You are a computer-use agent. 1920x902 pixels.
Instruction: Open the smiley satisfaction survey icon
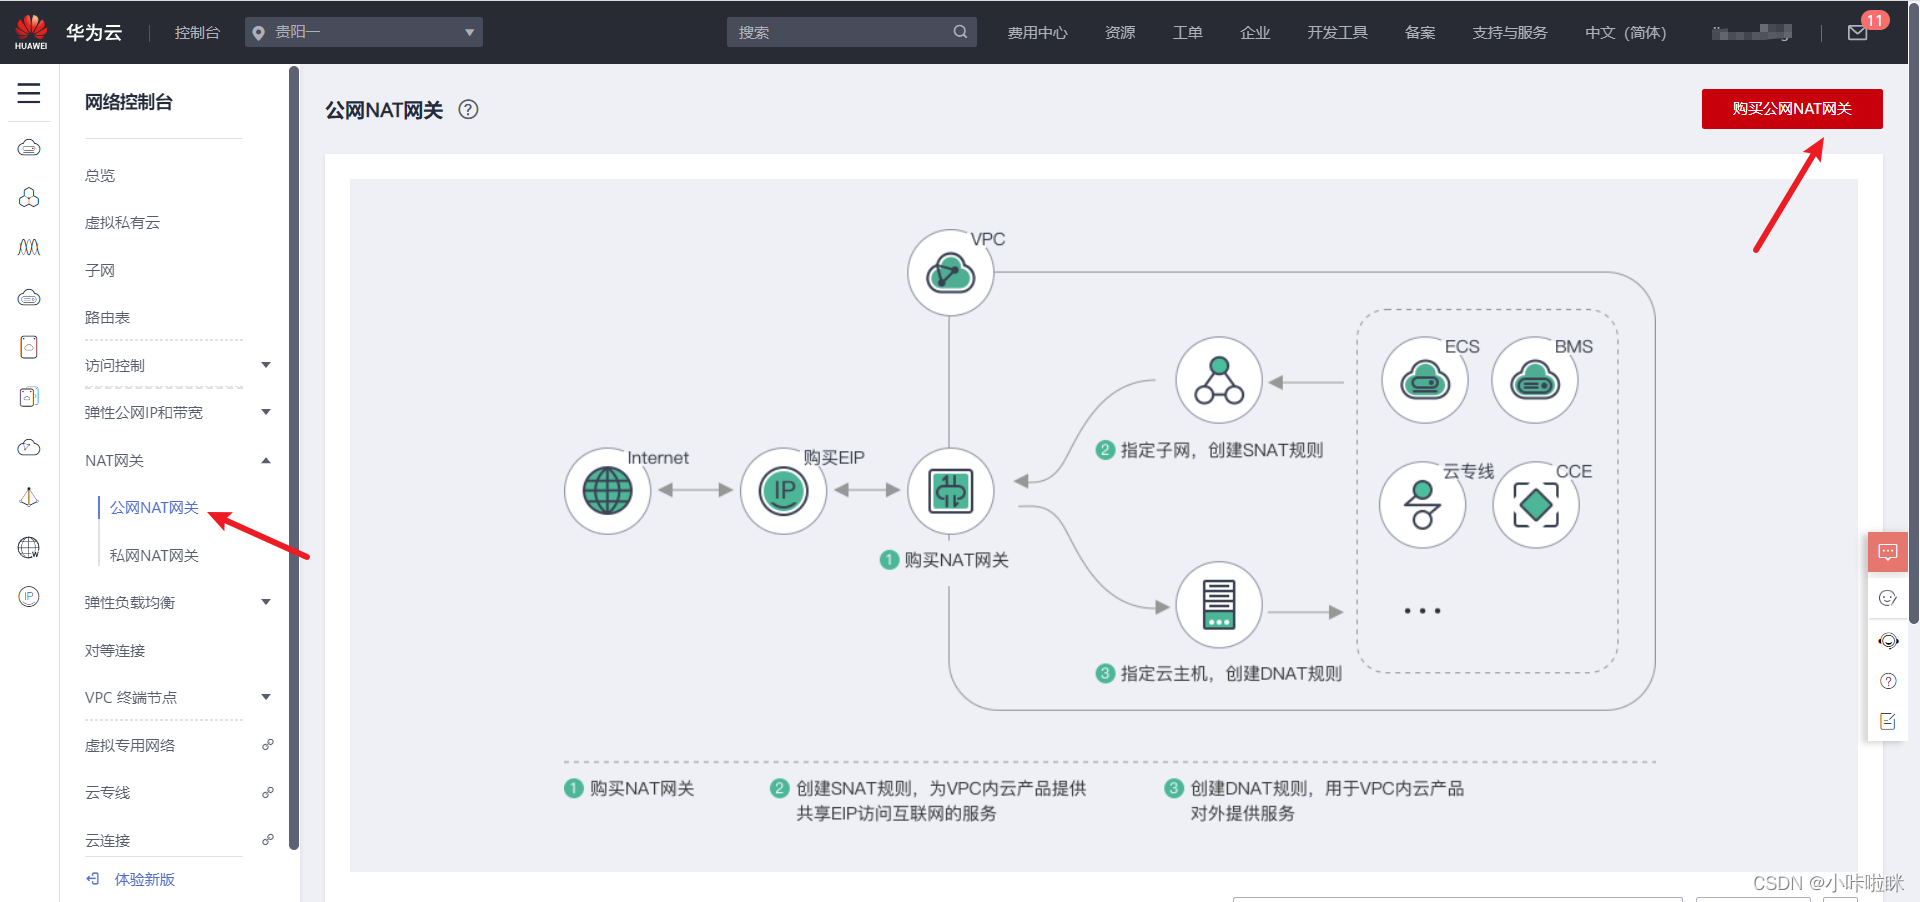click(x=1888, y=598)
